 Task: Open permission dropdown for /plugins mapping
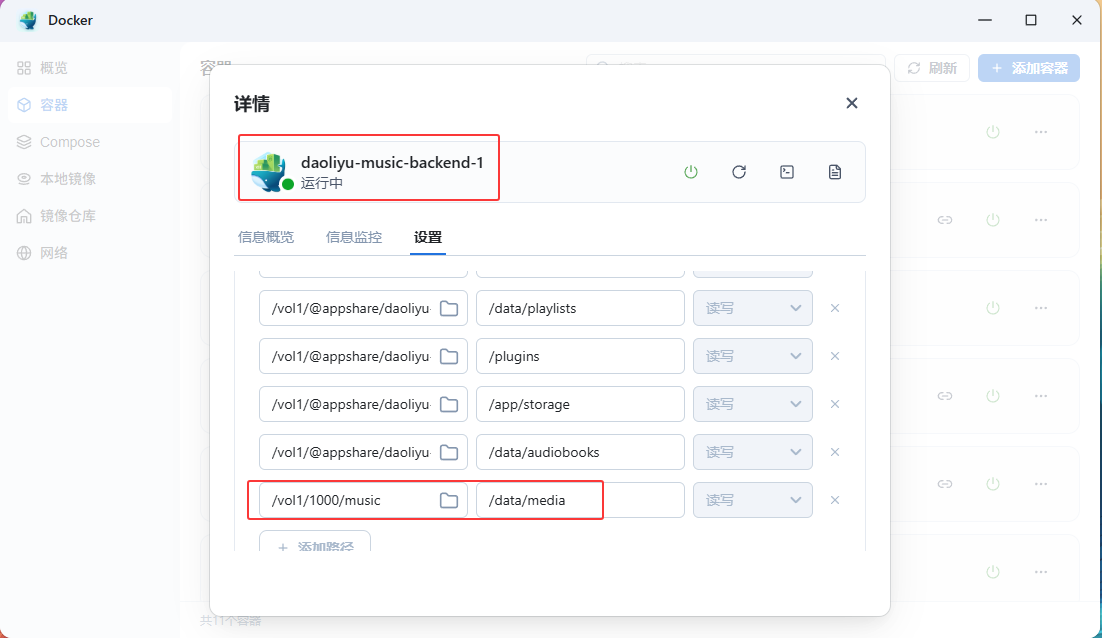[x=752, y=356]
